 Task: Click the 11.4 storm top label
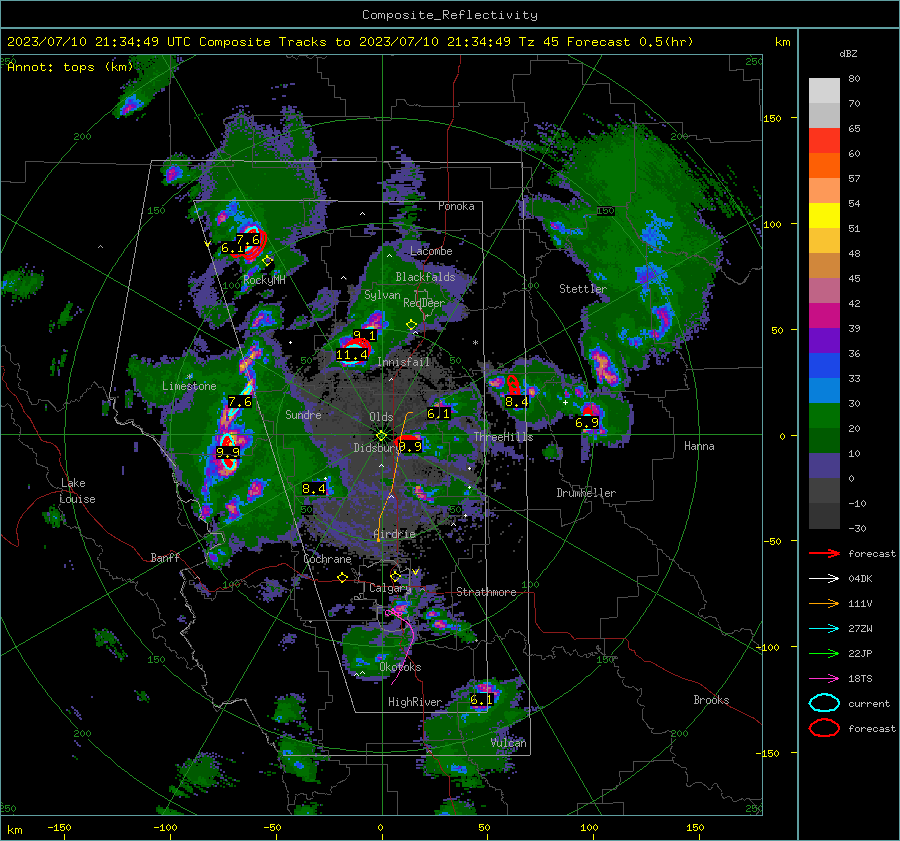pyautogui.click(x=352, y=355)
